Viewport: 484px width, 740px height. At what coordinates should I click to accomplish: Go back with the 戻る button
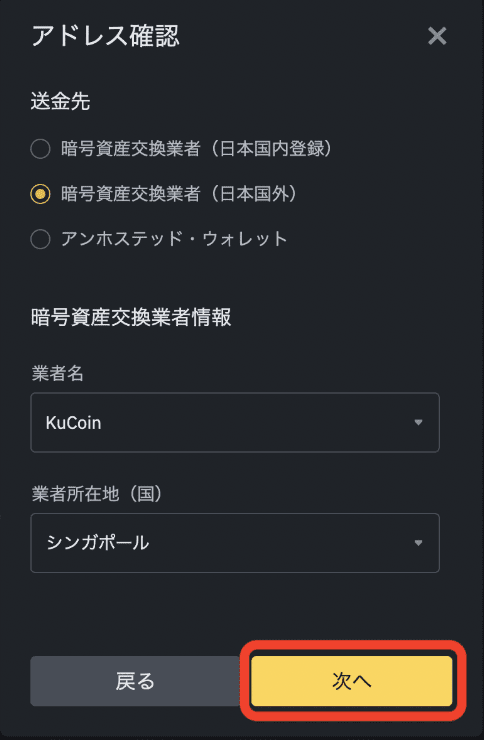(135, 681)
